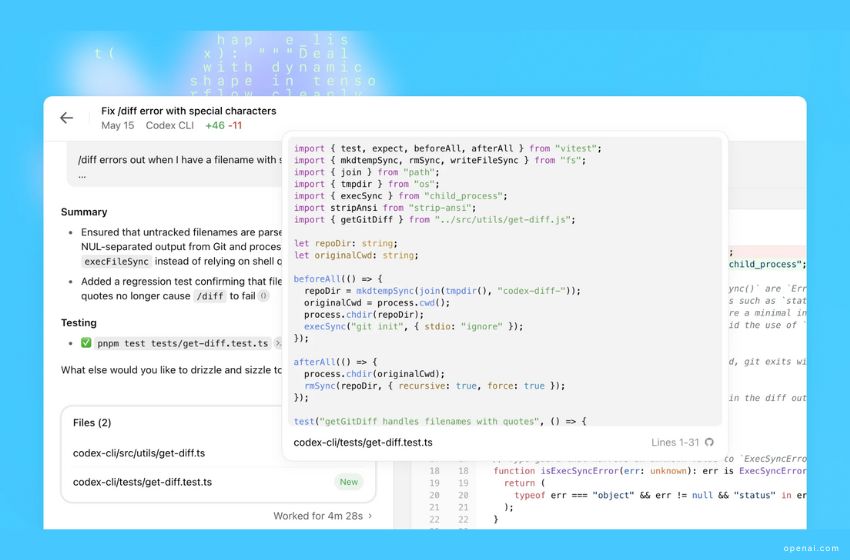Click the 'rmSync(repoDir' code line
Image resolution: width=850 pixels, height=560 pixels.
click(x=434, y=386)
